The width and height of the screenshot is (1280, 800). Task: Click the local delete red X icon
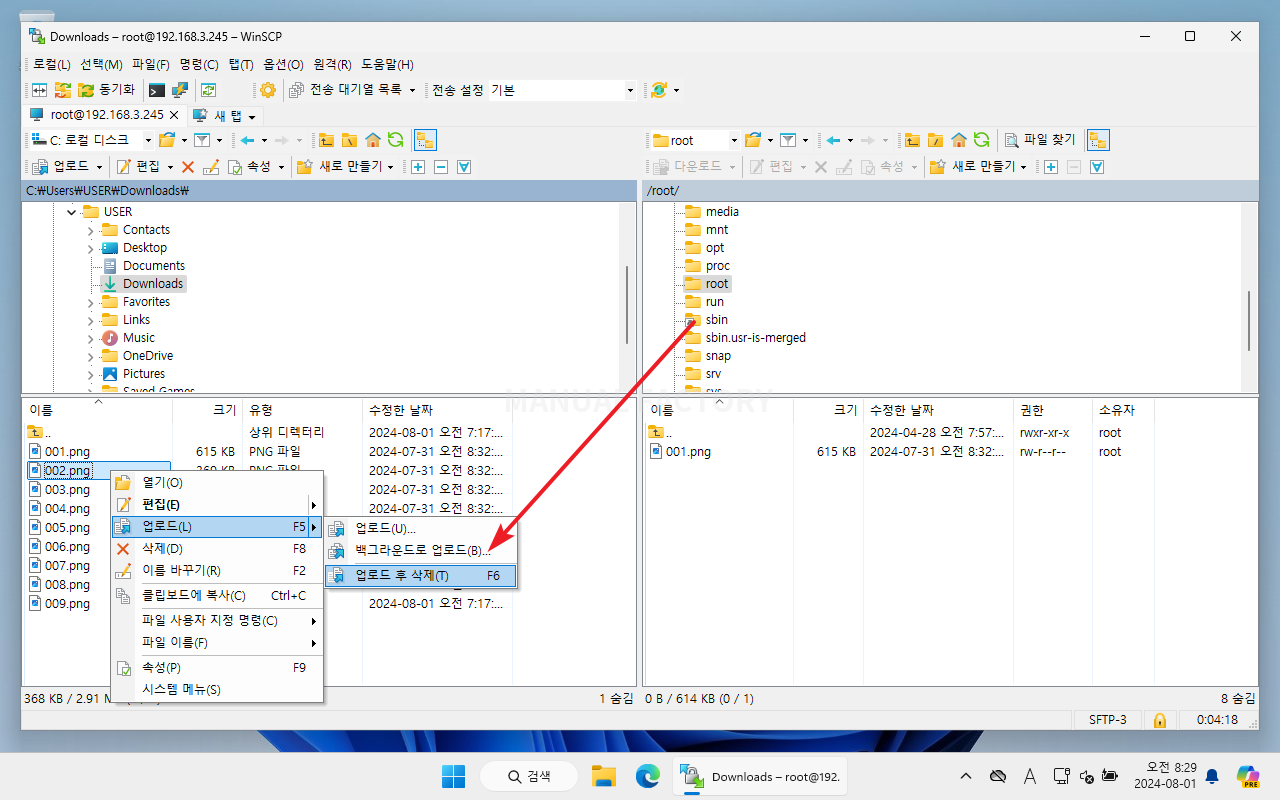click(187, 166)
